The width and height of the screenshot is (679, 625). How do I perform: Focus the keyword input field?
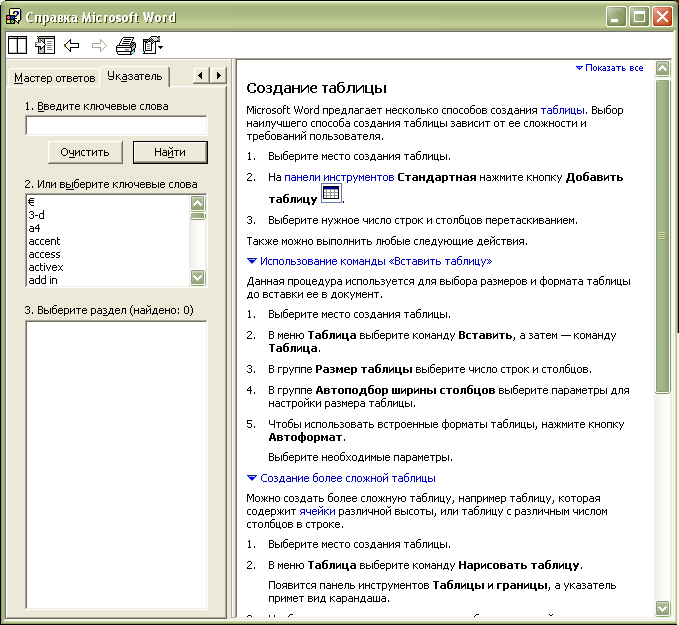click(116, 126)
